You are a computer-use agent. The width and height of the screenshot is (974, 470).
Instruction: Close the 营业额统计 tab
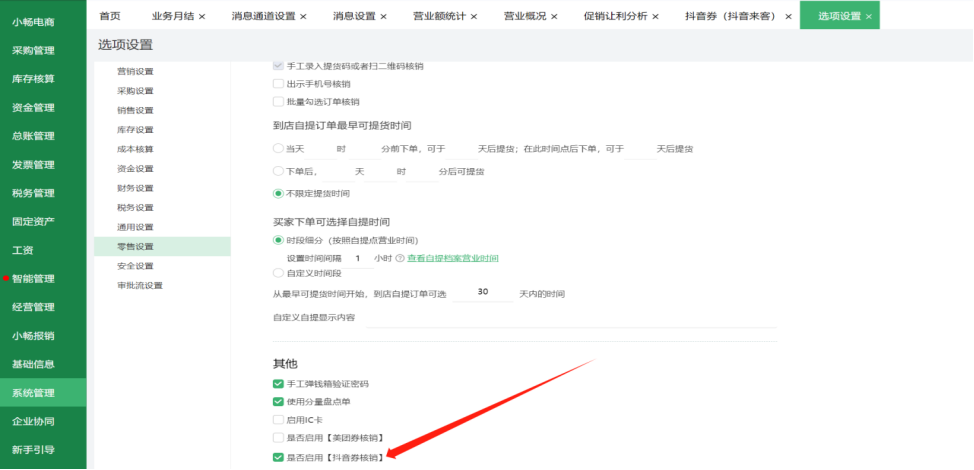(474, 17)
